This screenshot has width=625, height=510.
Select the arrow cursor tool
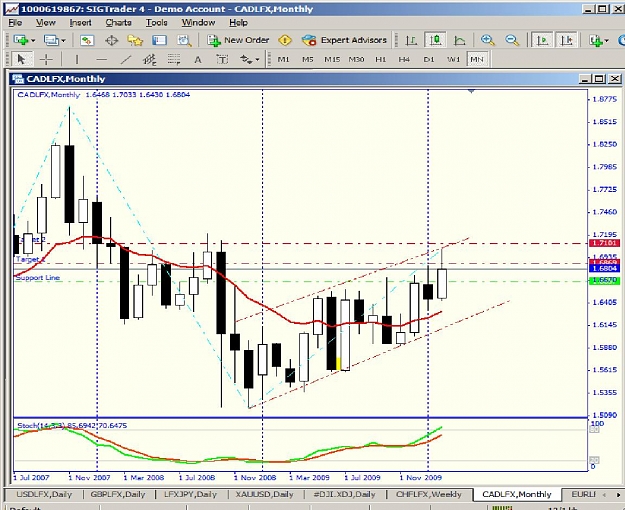click(21, 60)
